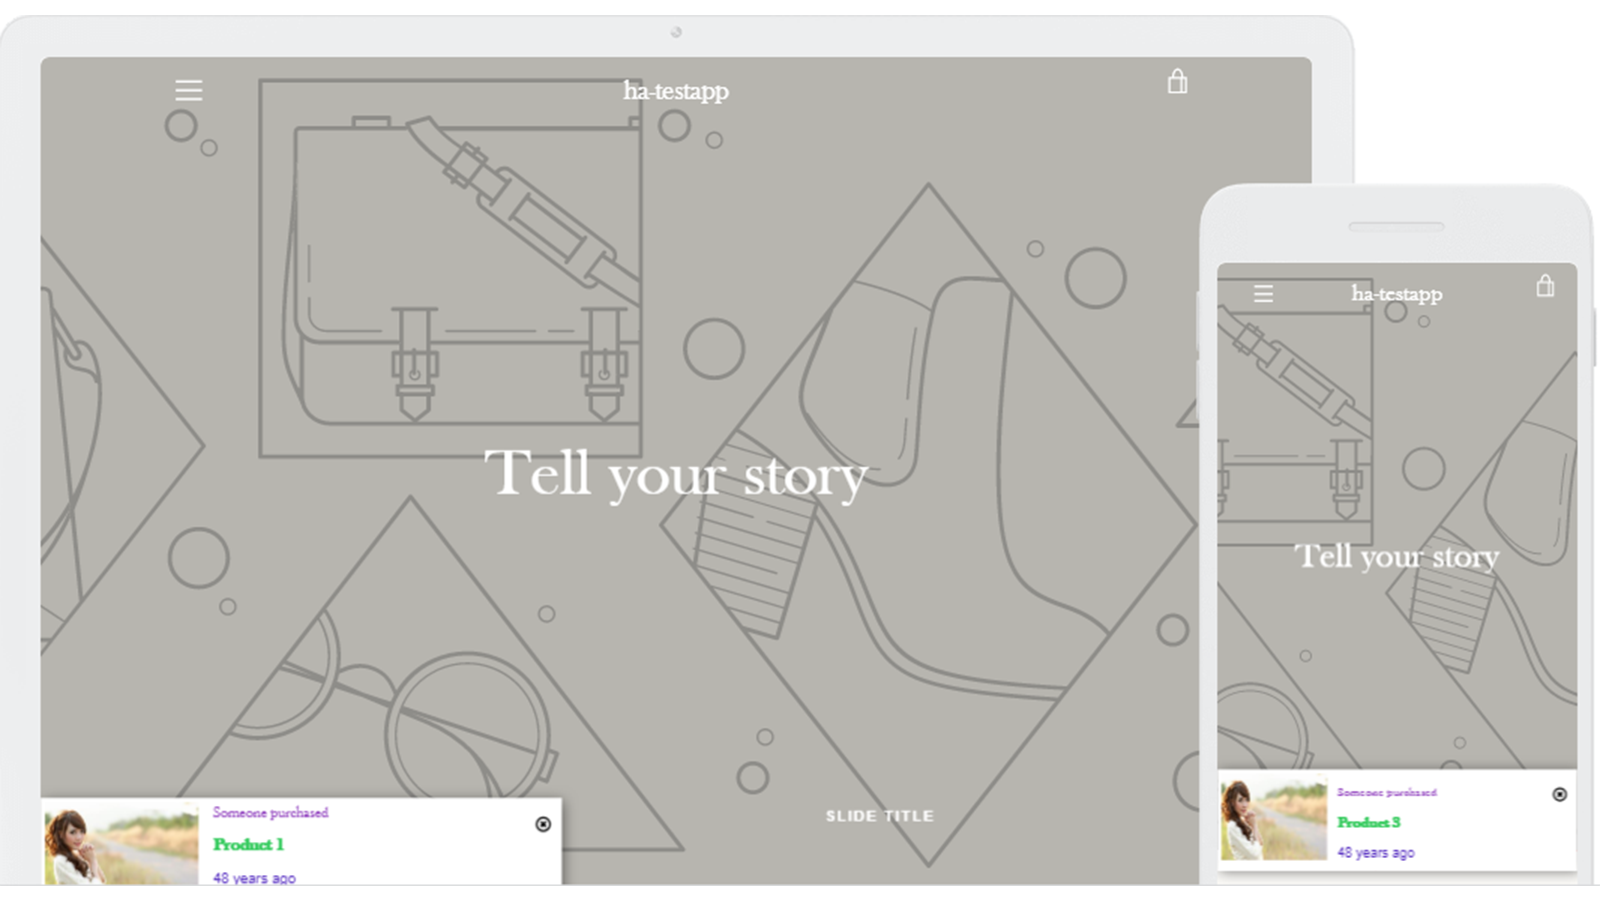Click the woman thumbnail in the desktop notification
Viewport: 1600px width, 900px height.
(x=121, y=843)
